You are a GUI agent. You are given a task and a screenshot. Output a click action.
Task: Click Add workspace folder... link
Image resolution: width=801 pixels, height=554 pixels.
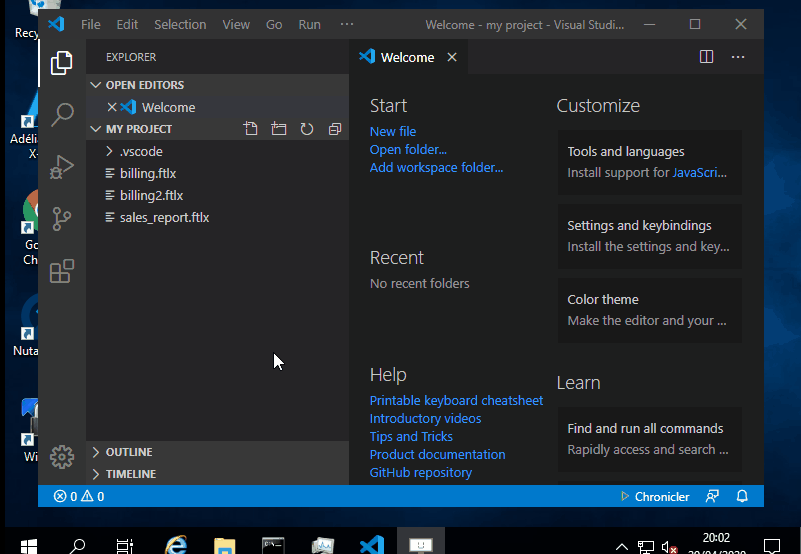tap(436, 167)
